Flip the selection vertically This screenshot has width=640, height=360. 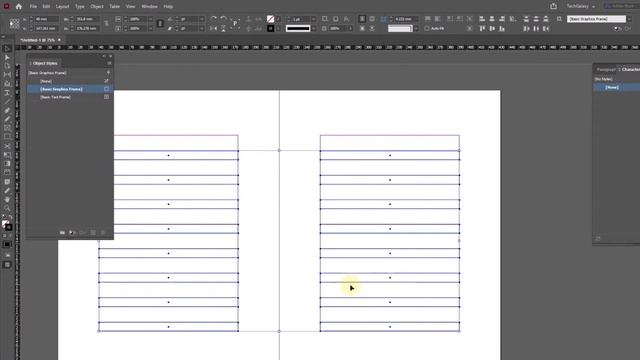[223, 28]
